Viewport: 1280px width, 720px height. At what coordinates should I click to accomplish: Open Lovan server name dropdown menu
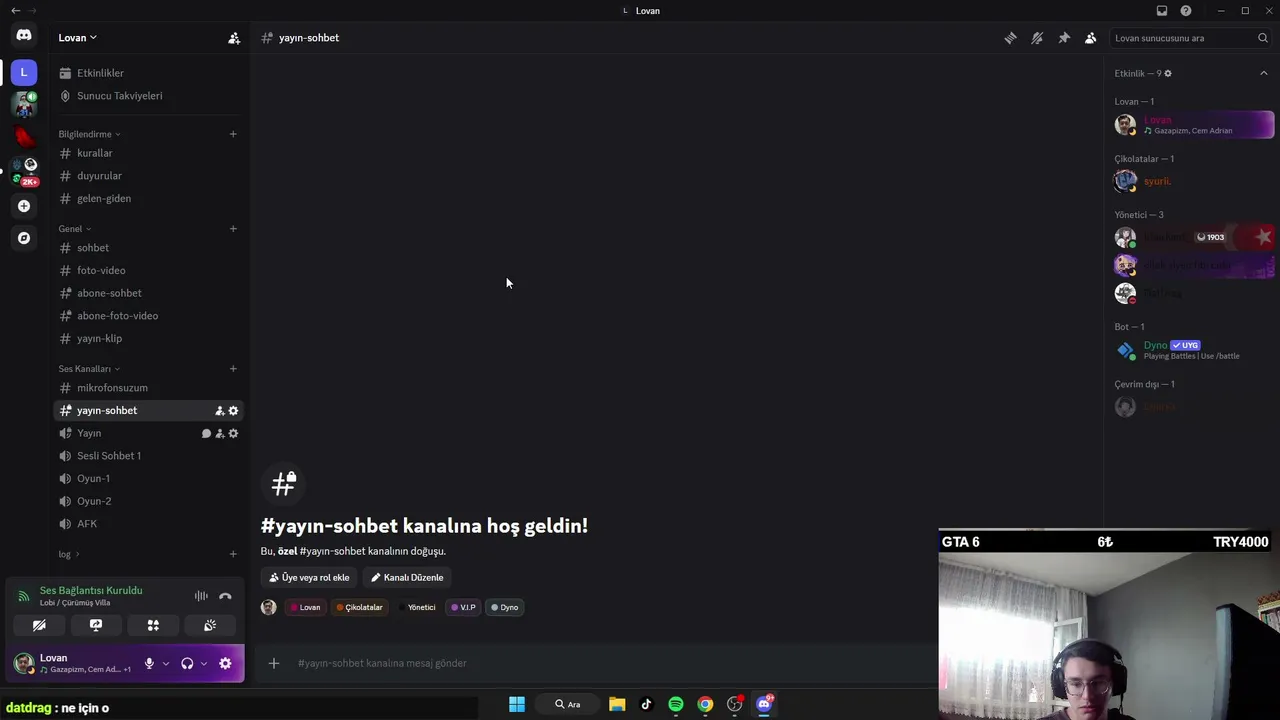(x=77, y=38)
